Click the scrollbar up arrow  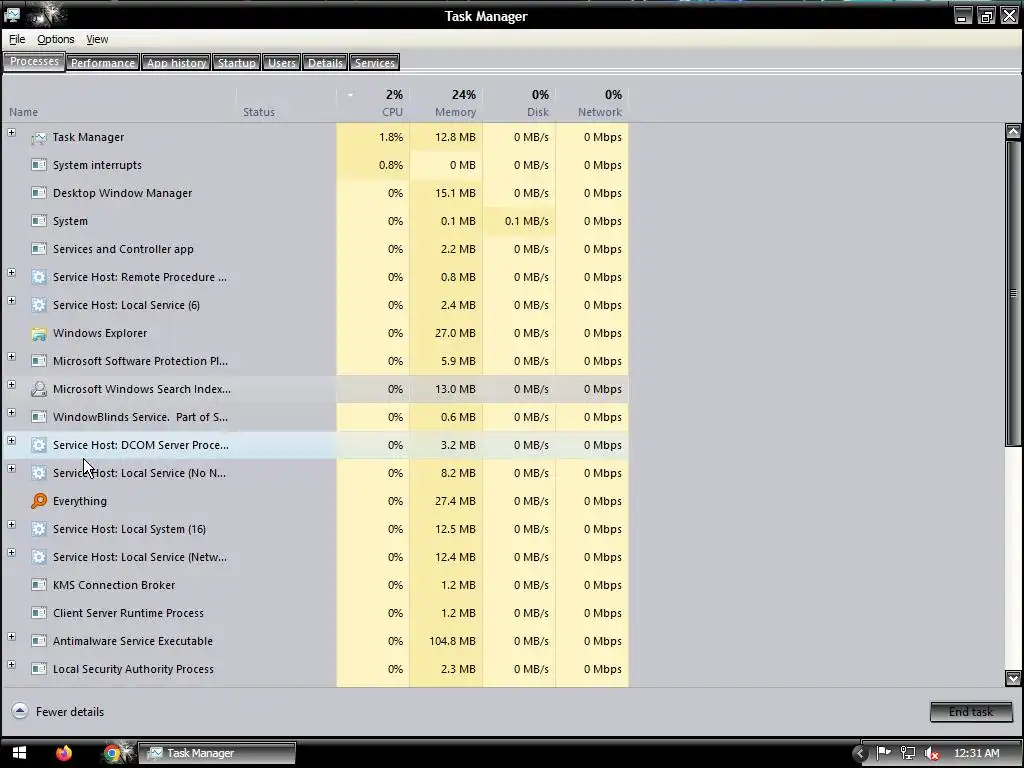click(1013, 131)
